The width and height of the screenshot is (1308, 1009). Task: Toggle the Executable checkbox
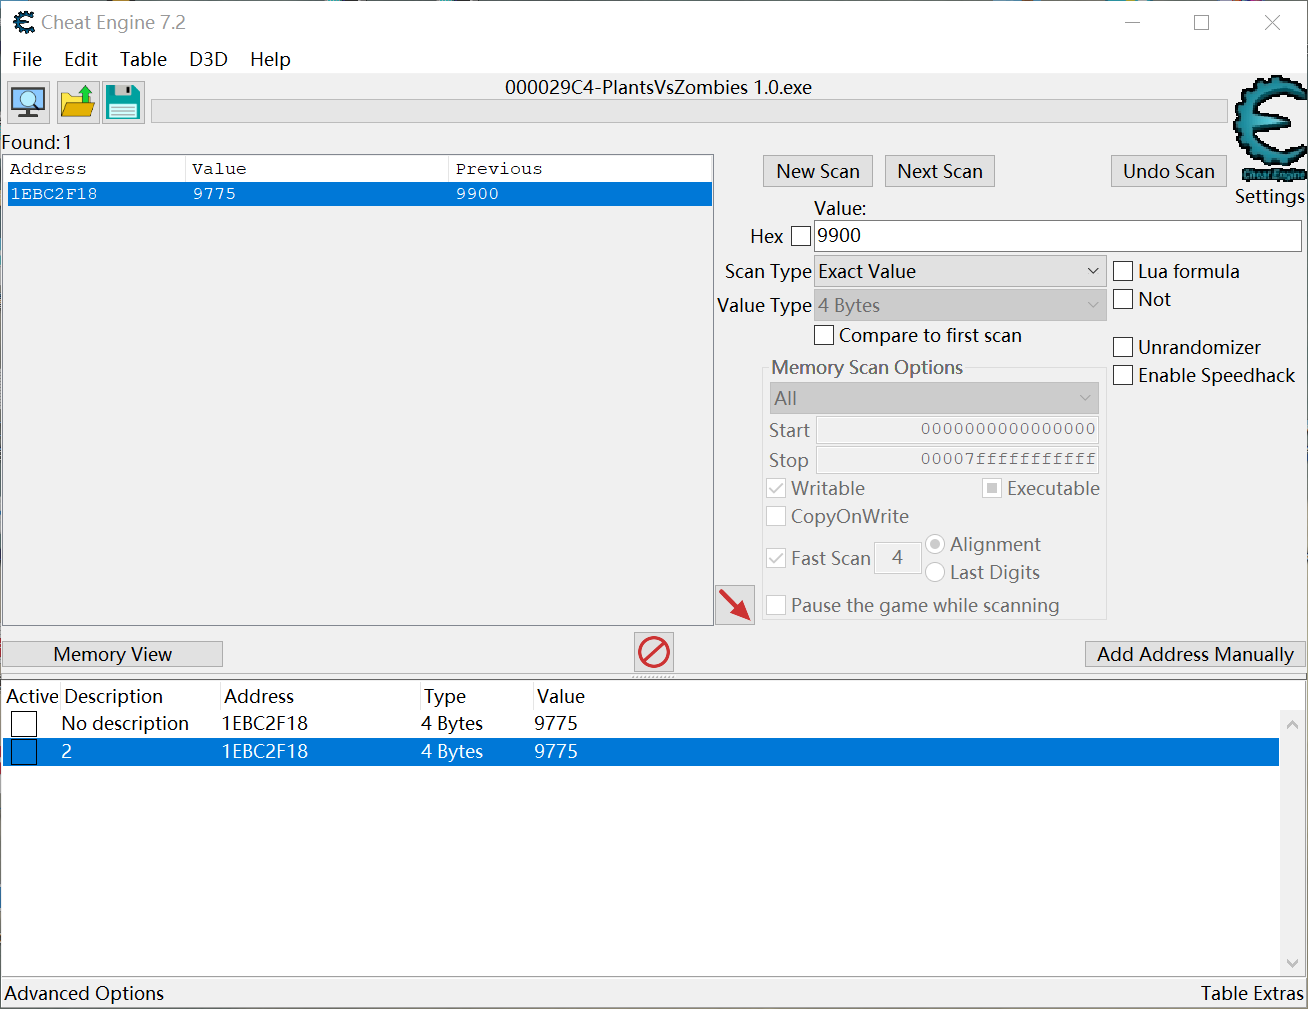[x=992, y=488]
